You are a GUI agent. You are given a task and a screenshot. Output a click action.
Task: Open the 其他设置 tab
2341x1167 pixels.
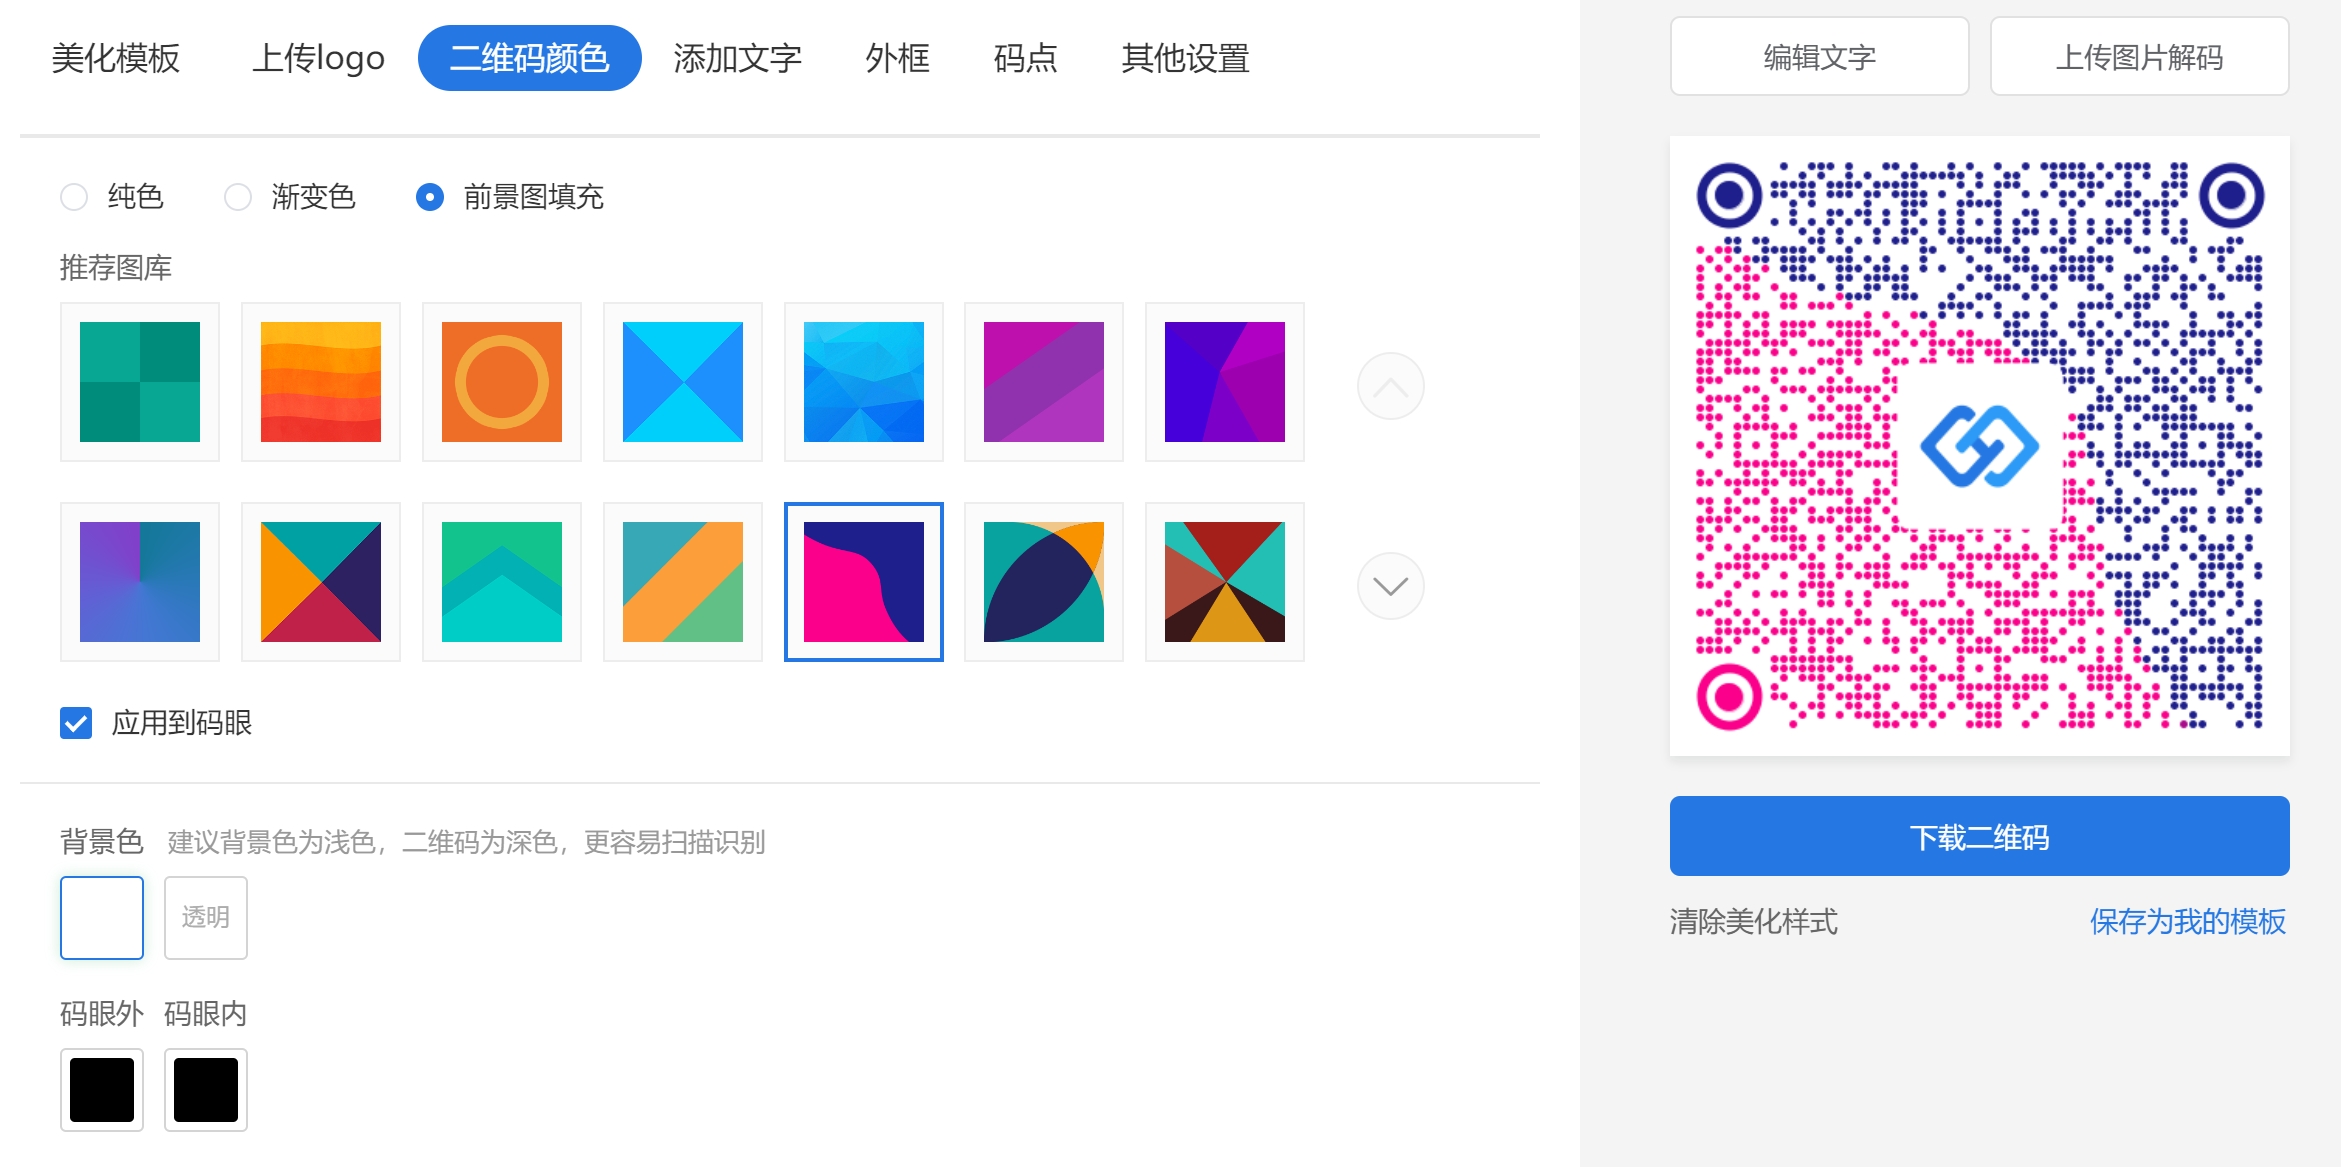tap(1186, 58)
